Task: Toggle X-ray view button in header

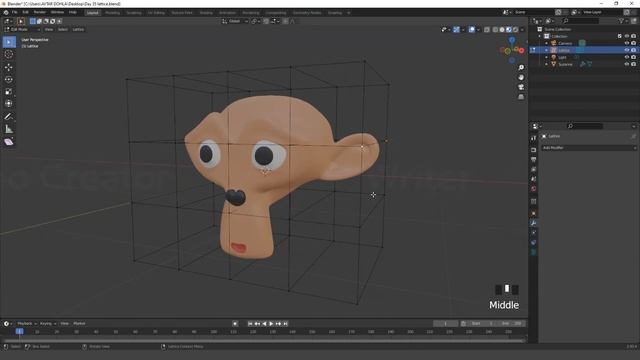Action: click(x=487, y=29)
